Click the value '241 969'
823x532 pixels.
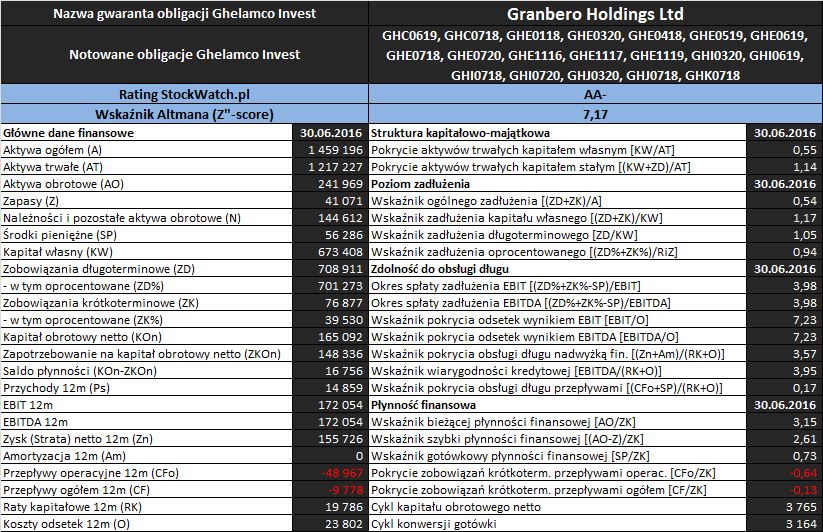pos(340,184)
